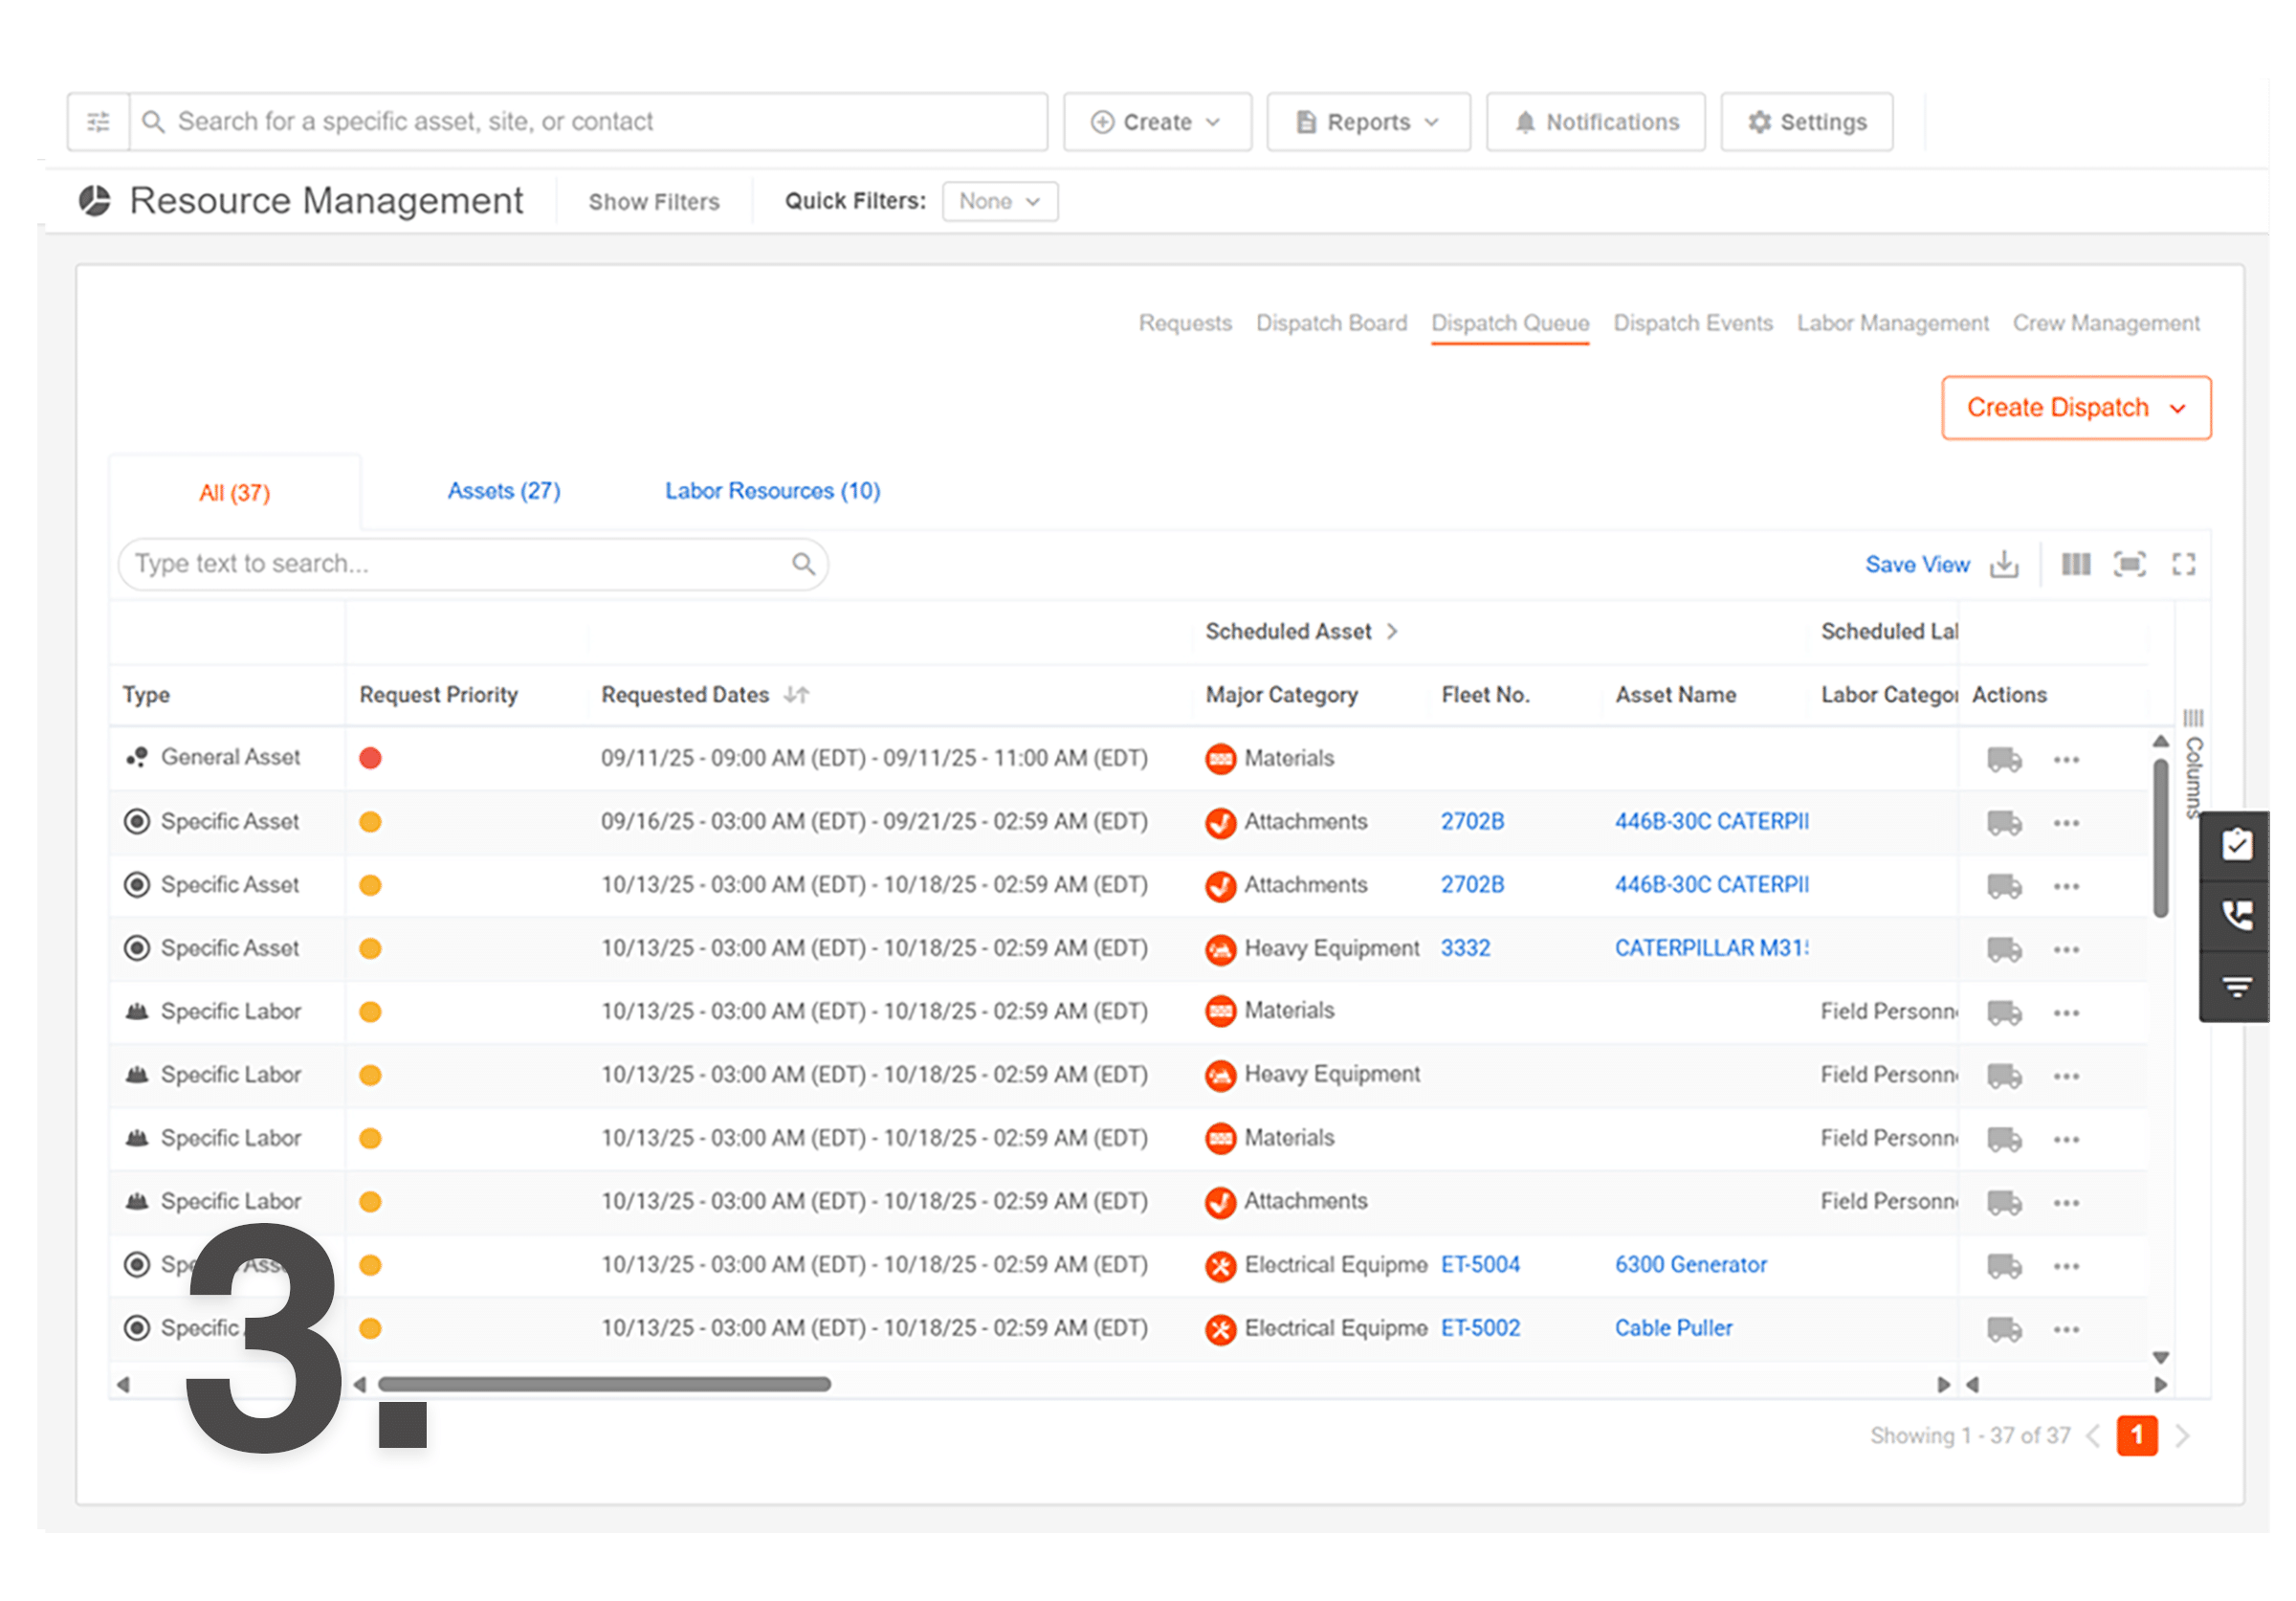The height and width of the screenshot is (1601, 2296).
Task: Click the columns layout icon near Save View
Action: (2076, 565)
